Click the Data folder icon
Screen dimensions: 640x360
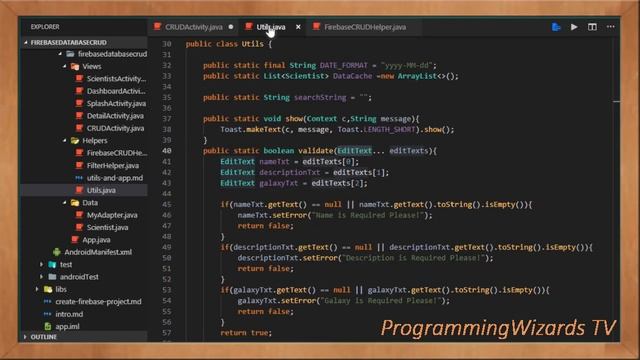pos(75,202)
